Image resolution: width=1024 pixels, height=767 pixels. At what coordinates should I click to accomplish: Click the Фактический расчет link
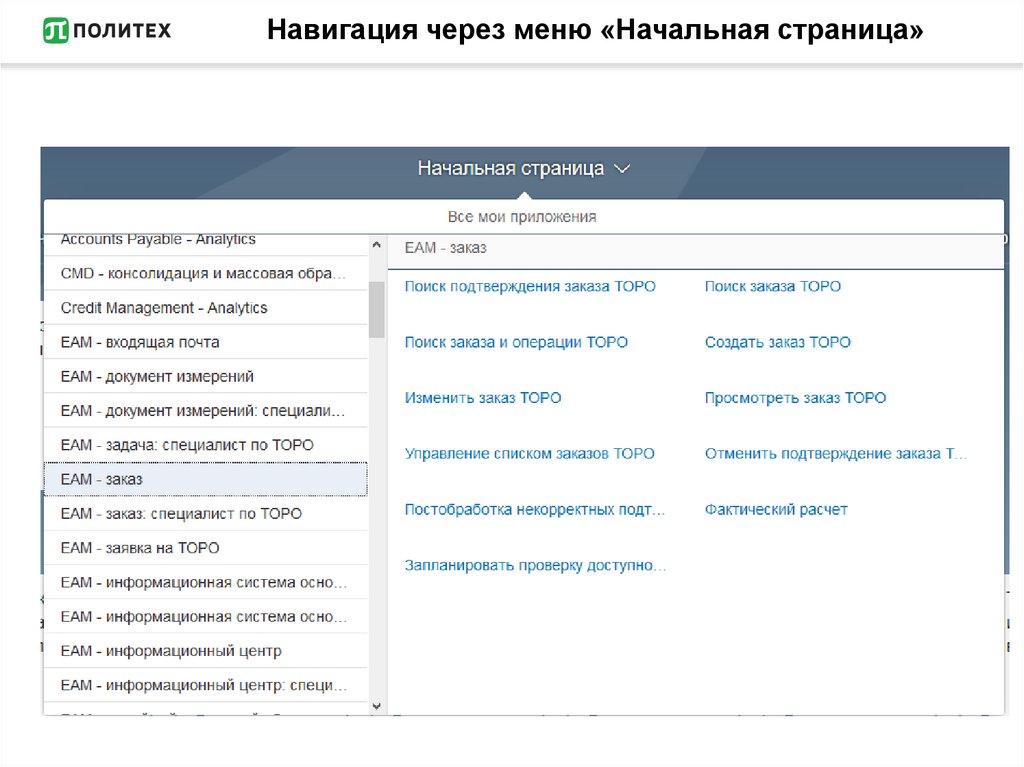[776, 510]
